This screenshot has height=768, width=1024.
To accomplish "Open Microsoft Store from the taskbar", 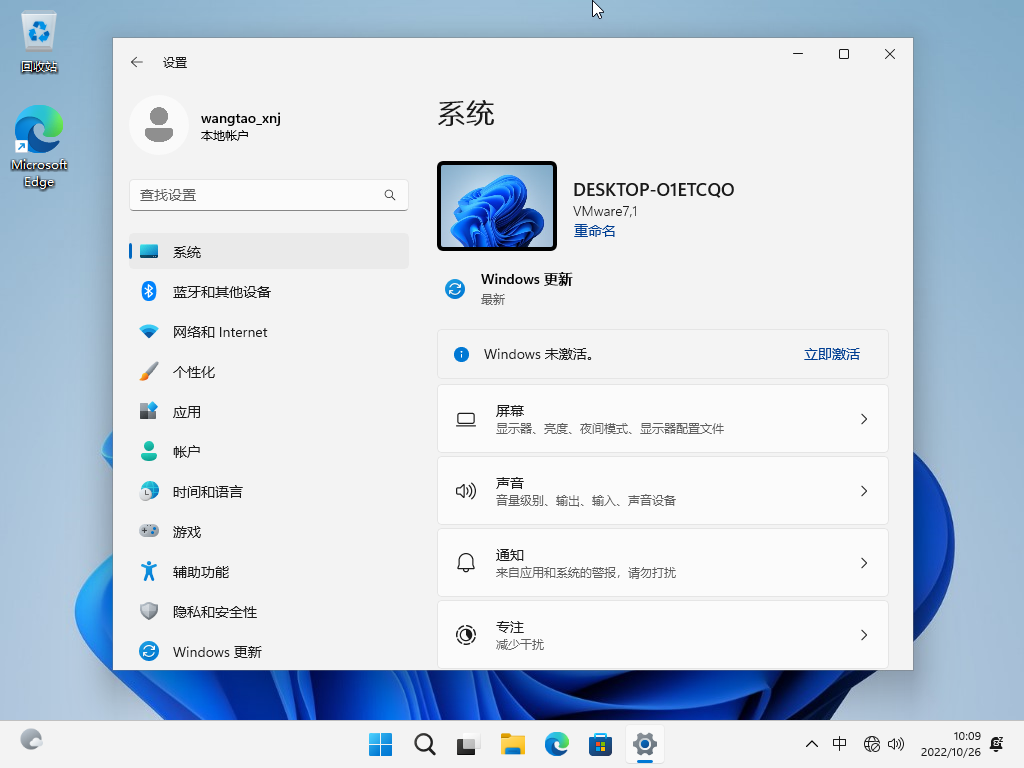I will pos(600,744).
